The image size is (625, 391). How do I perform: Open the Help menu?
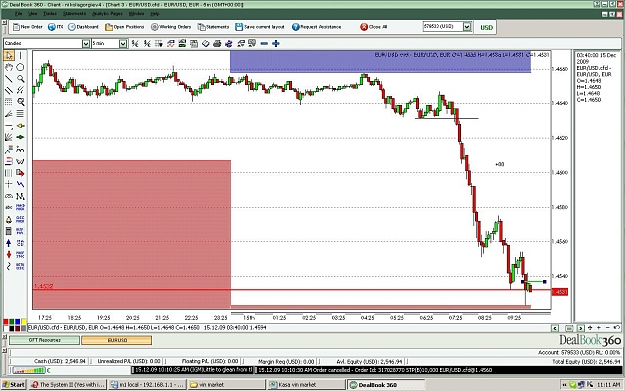pyautogui.click(x=155, y=14)
